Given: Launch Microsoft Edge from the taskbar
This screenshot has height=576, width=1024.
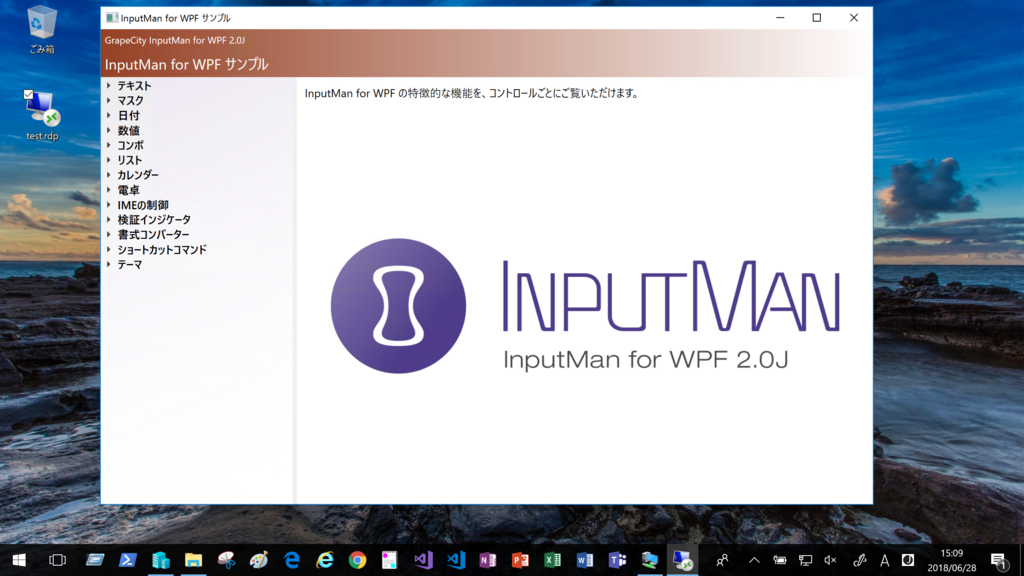Looking at the screenshot, I should point(292,560).
